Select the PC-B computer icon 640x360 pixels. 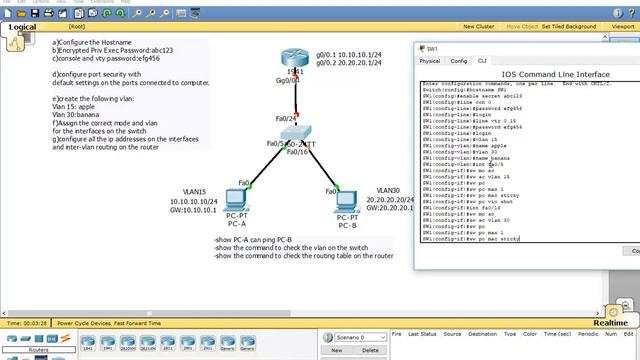(x=347, y=202)
